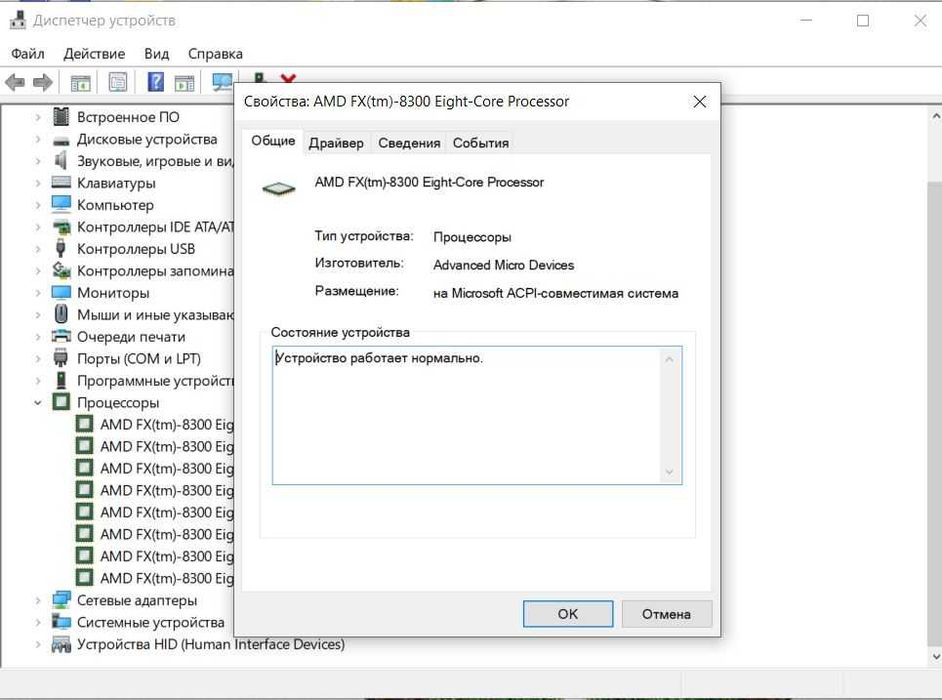Open Help with the question mark icon

click(x=156, y=82)
